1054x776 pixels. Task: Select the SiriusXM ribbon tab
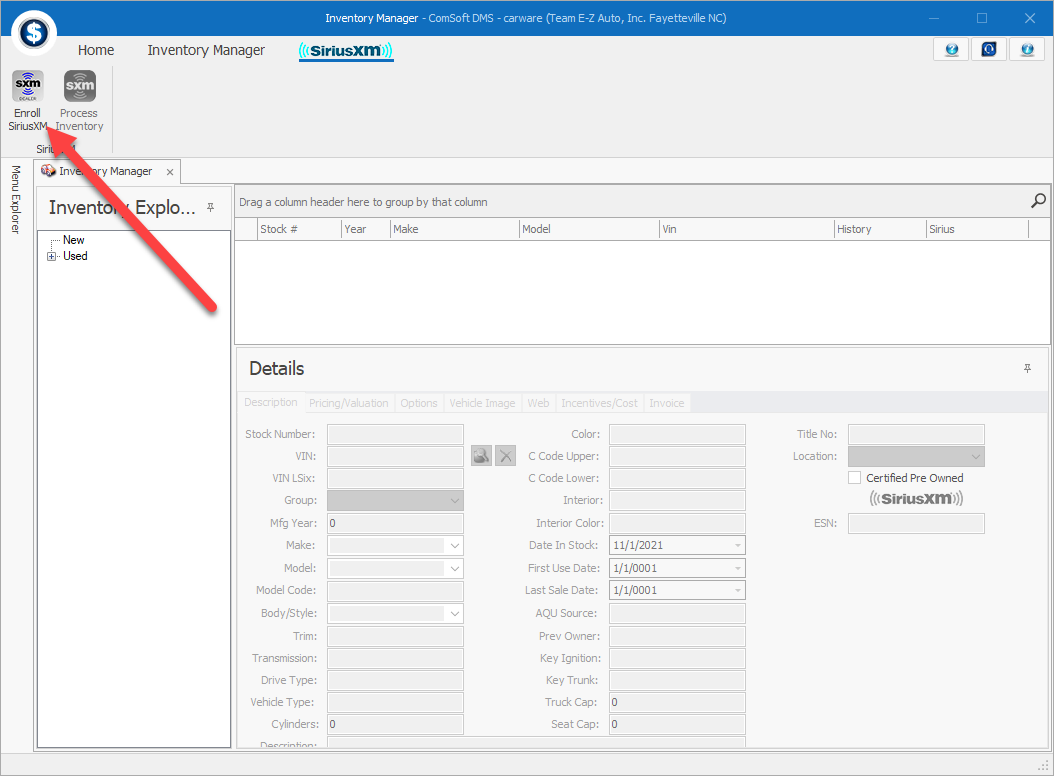(x=346, y=51)
